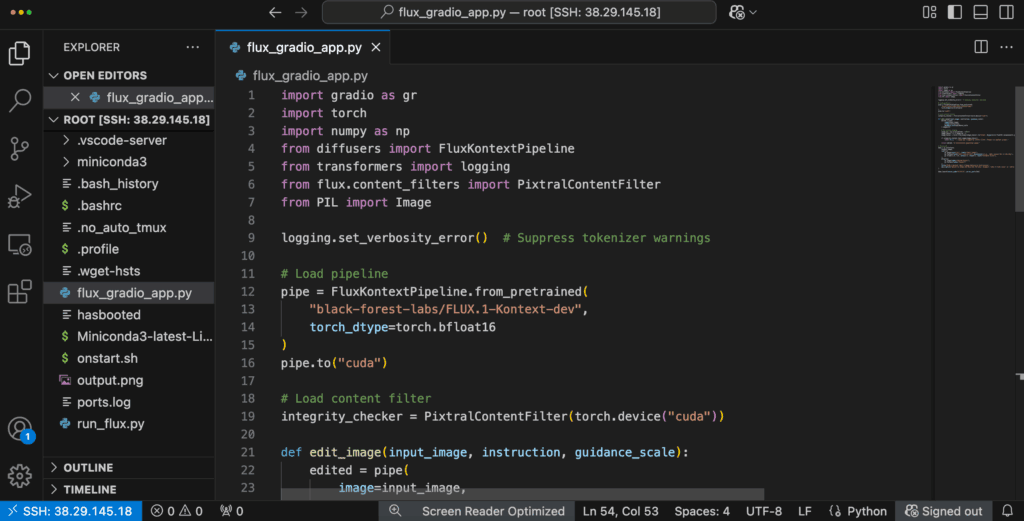Toggle bottom panel visibility
The image size is (1024, 521).
point(980,12)
